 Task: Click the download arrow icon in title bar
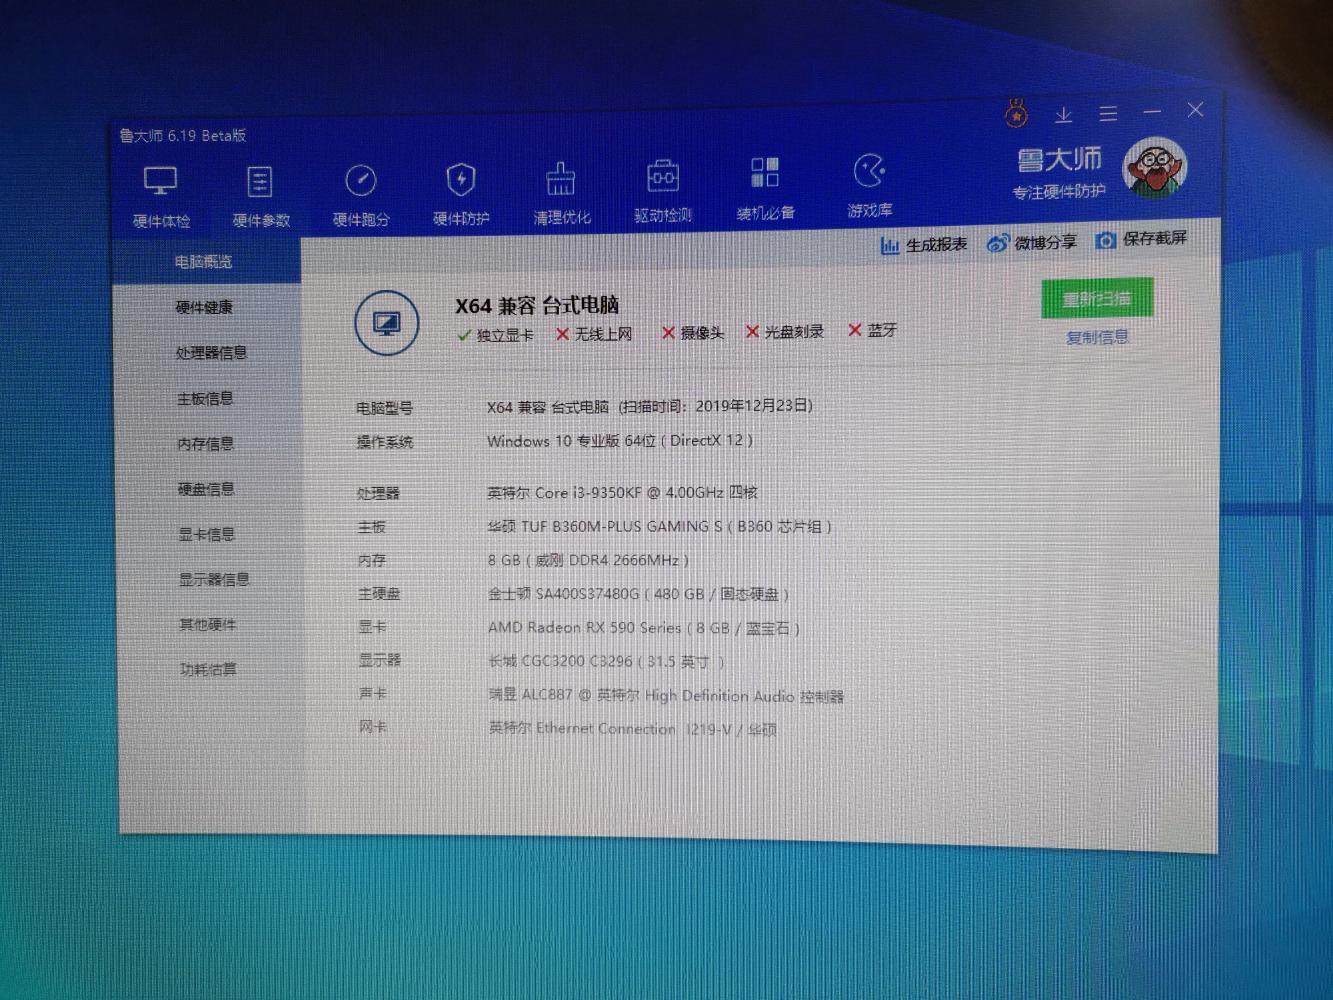pos(1063,115)
